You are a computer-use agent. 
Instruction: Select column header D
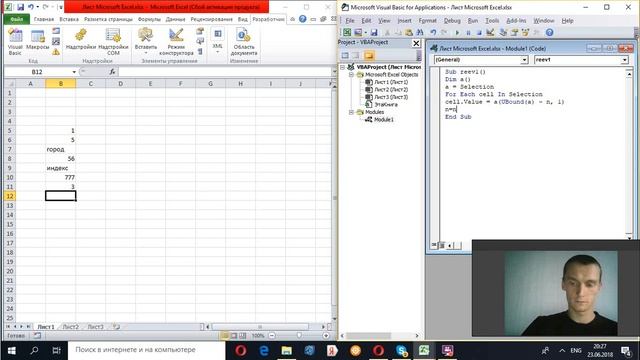coord(120,84)
